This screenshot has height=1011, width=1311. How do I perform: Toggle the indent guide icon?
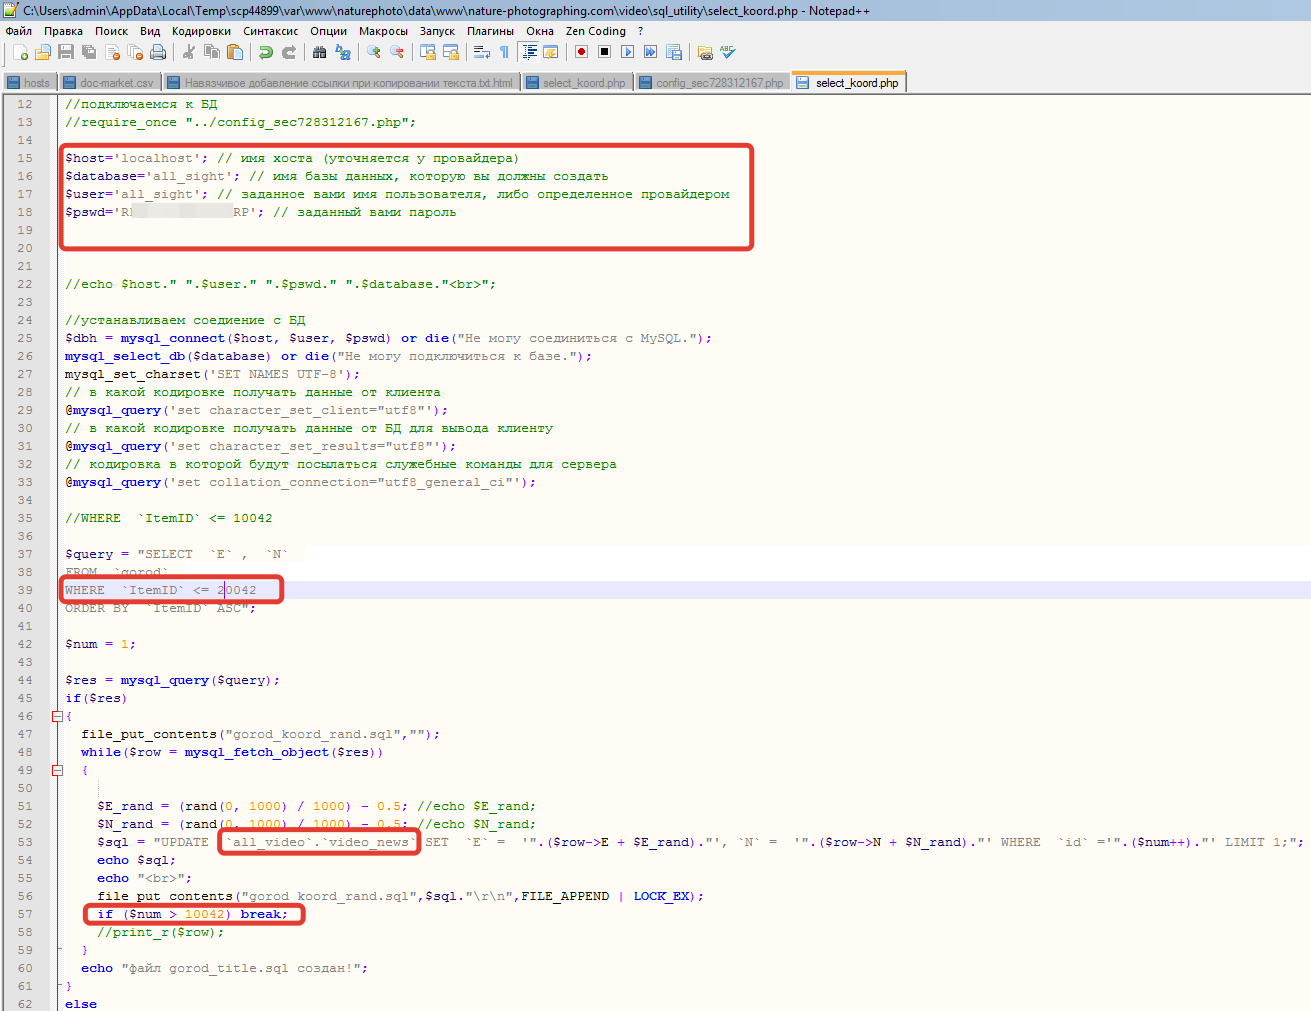529,52
